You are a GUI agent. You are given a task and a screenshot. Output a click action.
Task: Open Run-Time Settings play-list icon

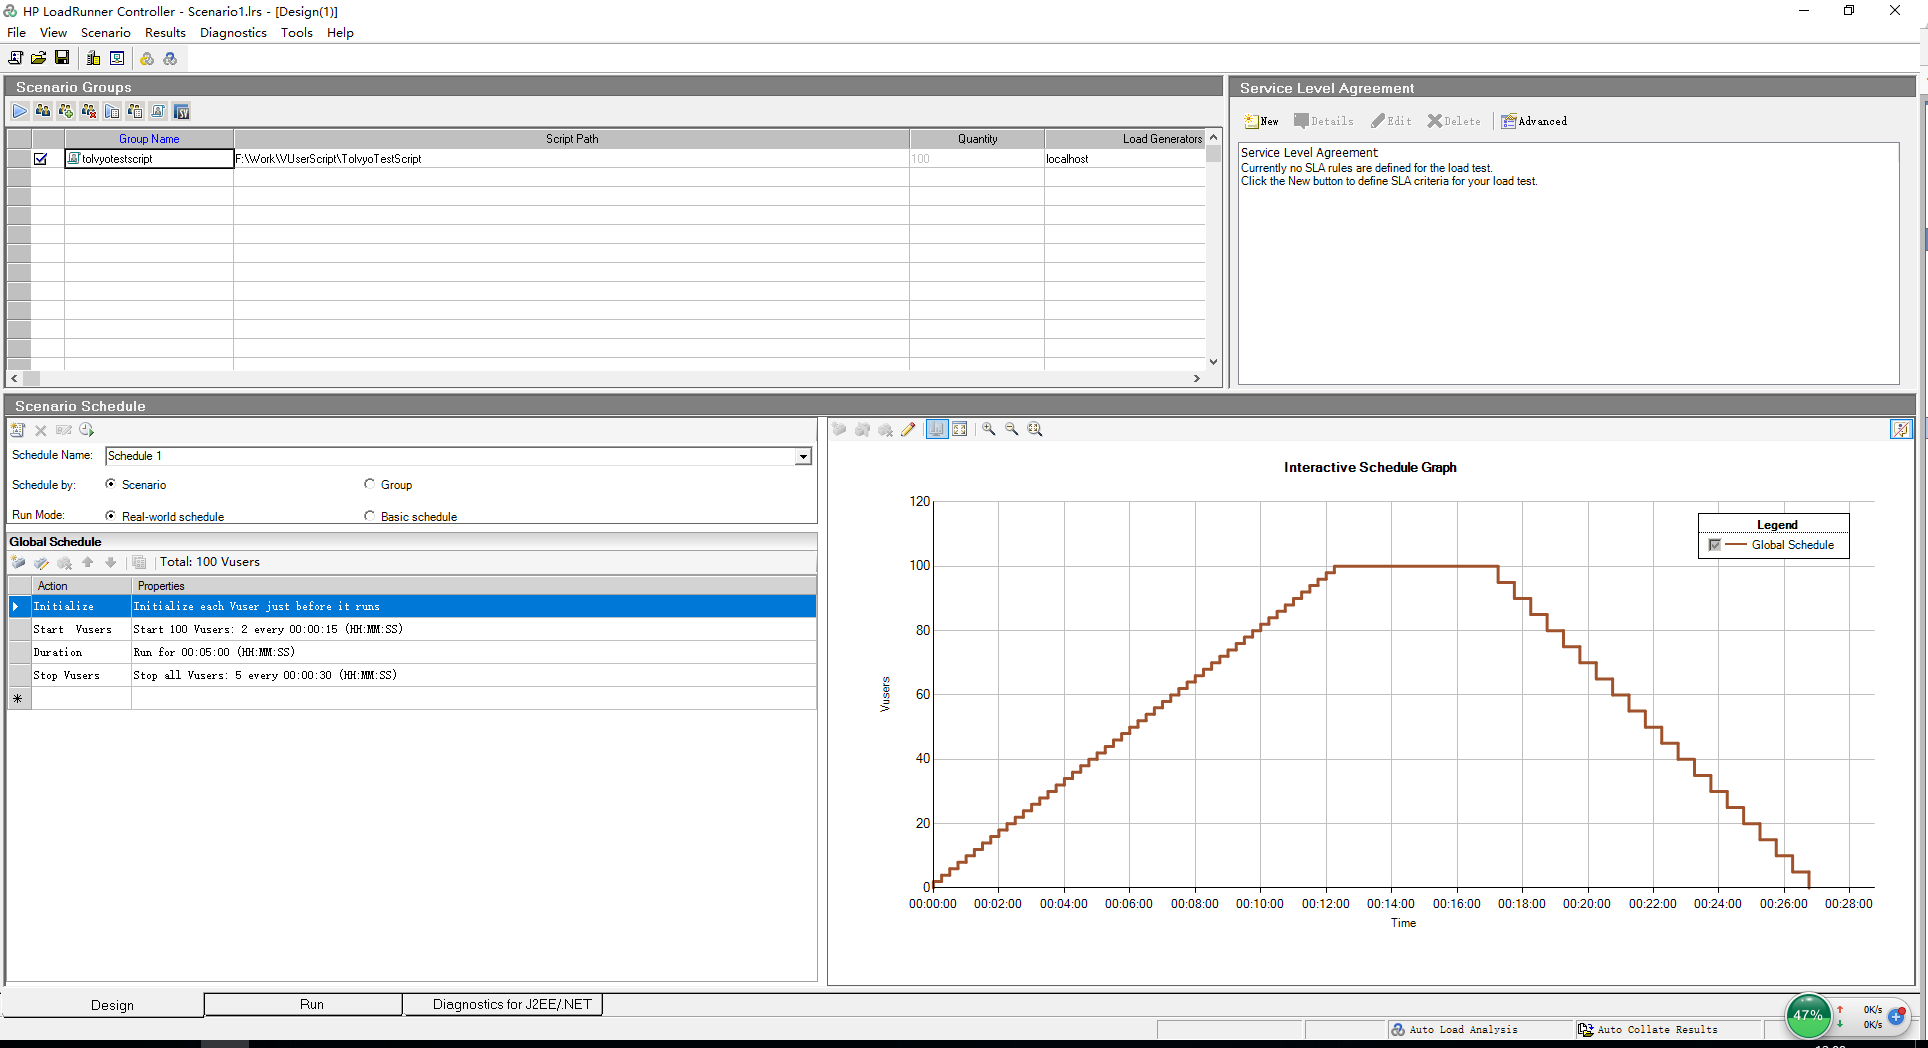tap(112, 111)
